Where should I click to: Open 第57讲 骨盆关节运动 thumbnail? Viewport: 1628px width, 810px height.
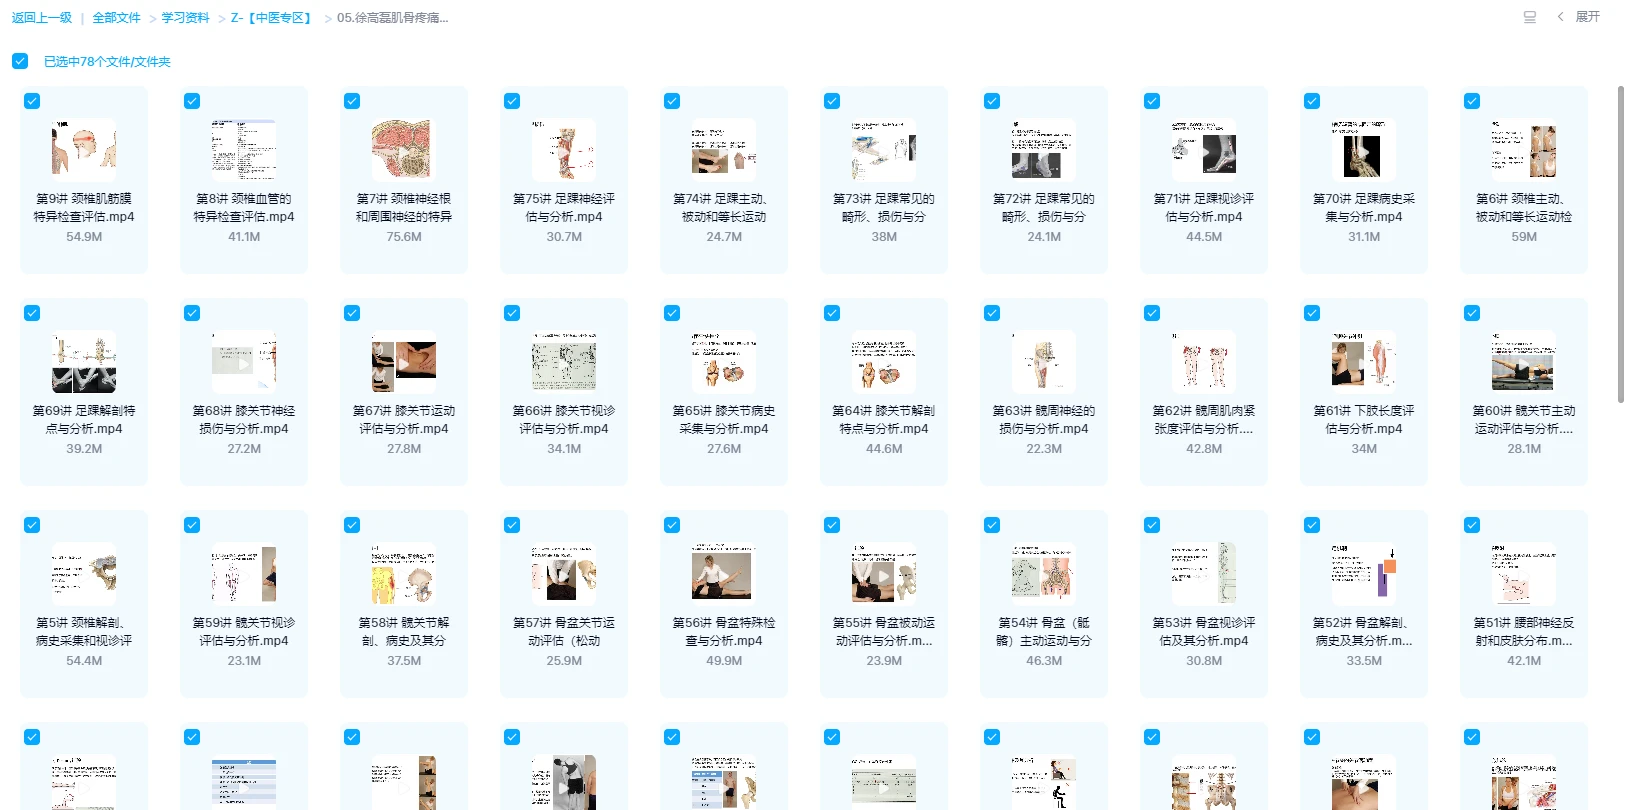tap(564, 573)
